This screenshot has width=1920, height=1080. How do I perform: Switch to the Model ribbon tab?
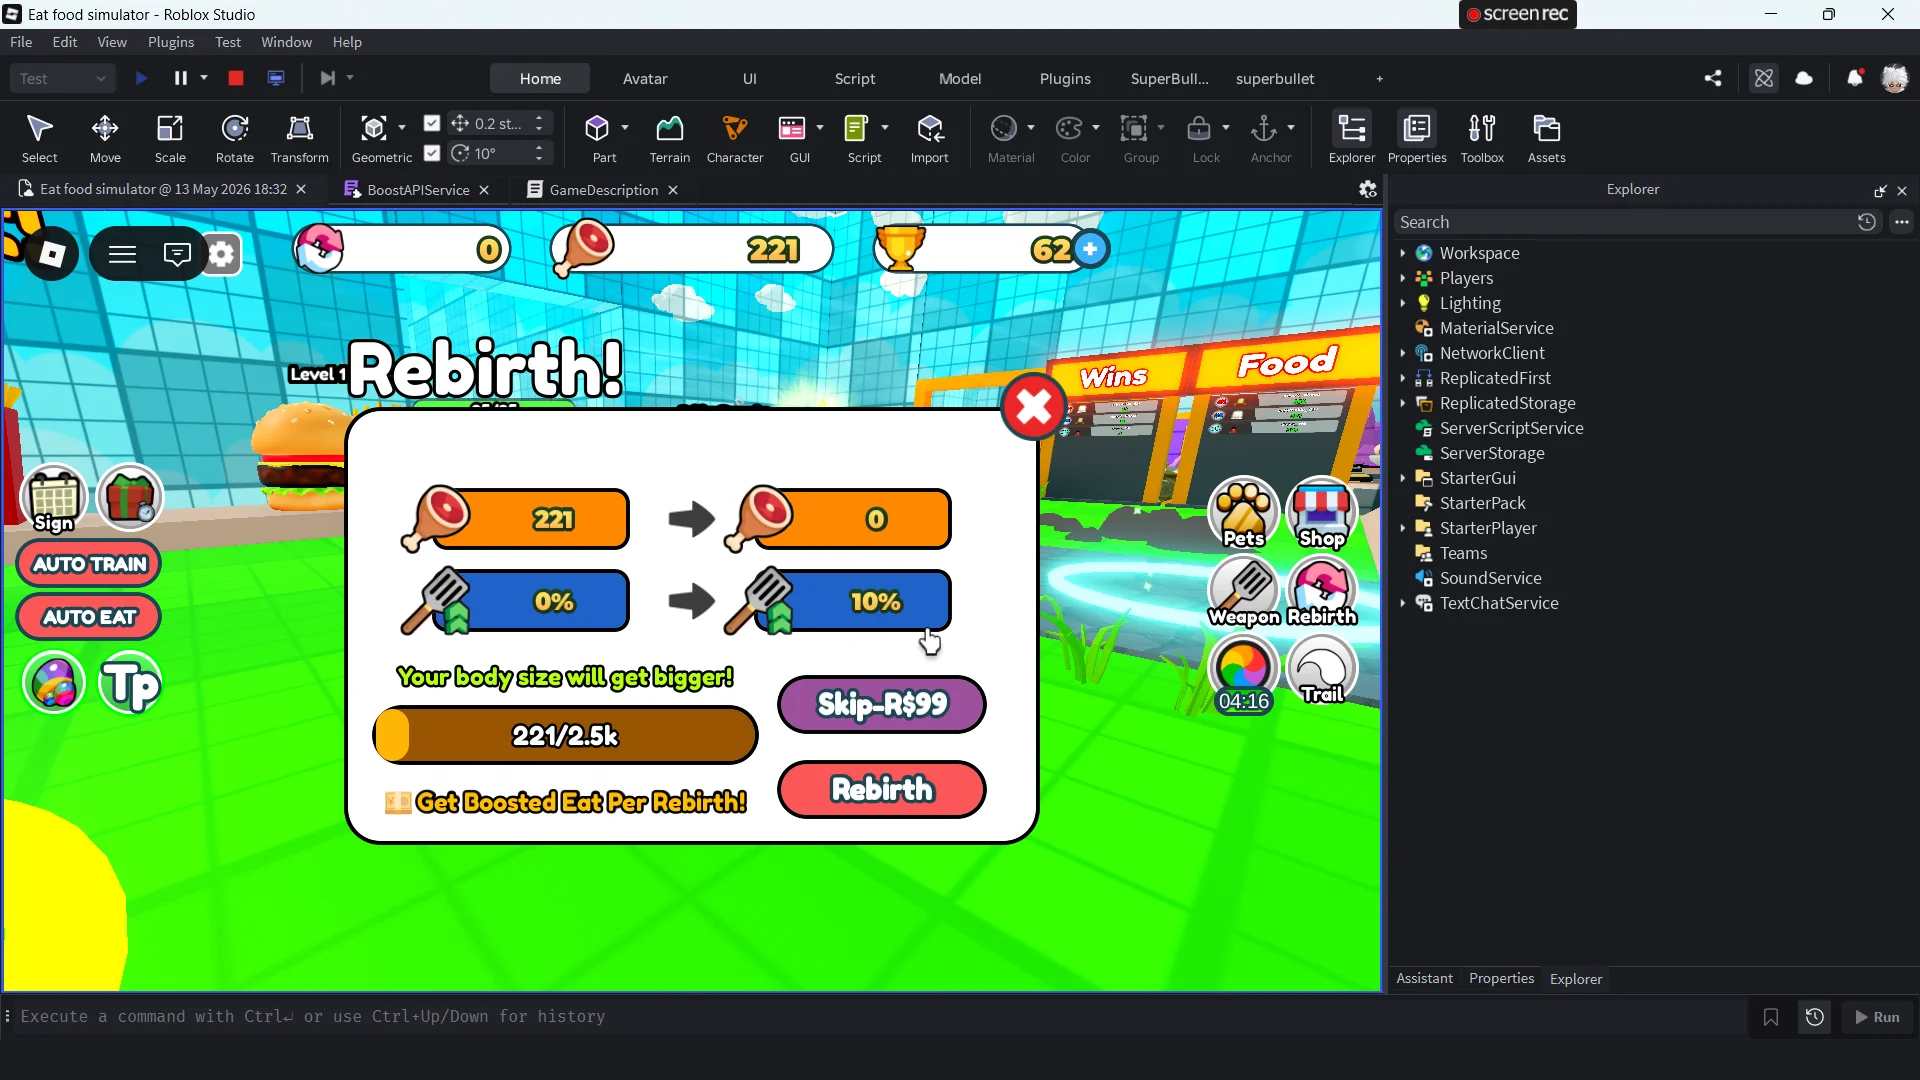tap(960, 78)
